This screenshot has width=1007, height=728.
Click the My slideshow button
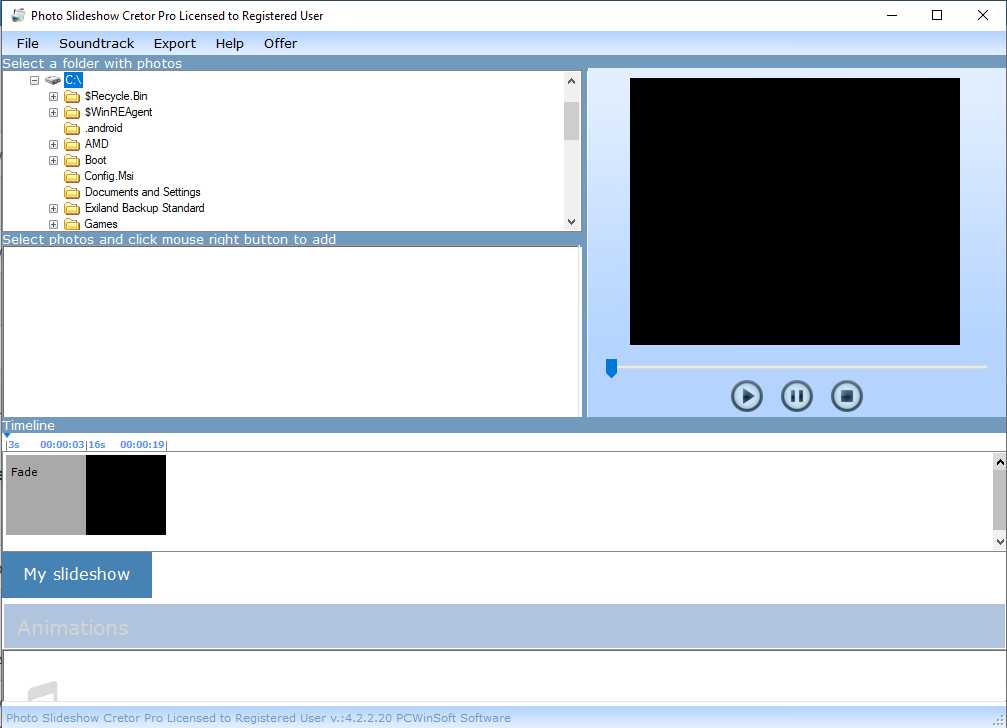(77, 575)
